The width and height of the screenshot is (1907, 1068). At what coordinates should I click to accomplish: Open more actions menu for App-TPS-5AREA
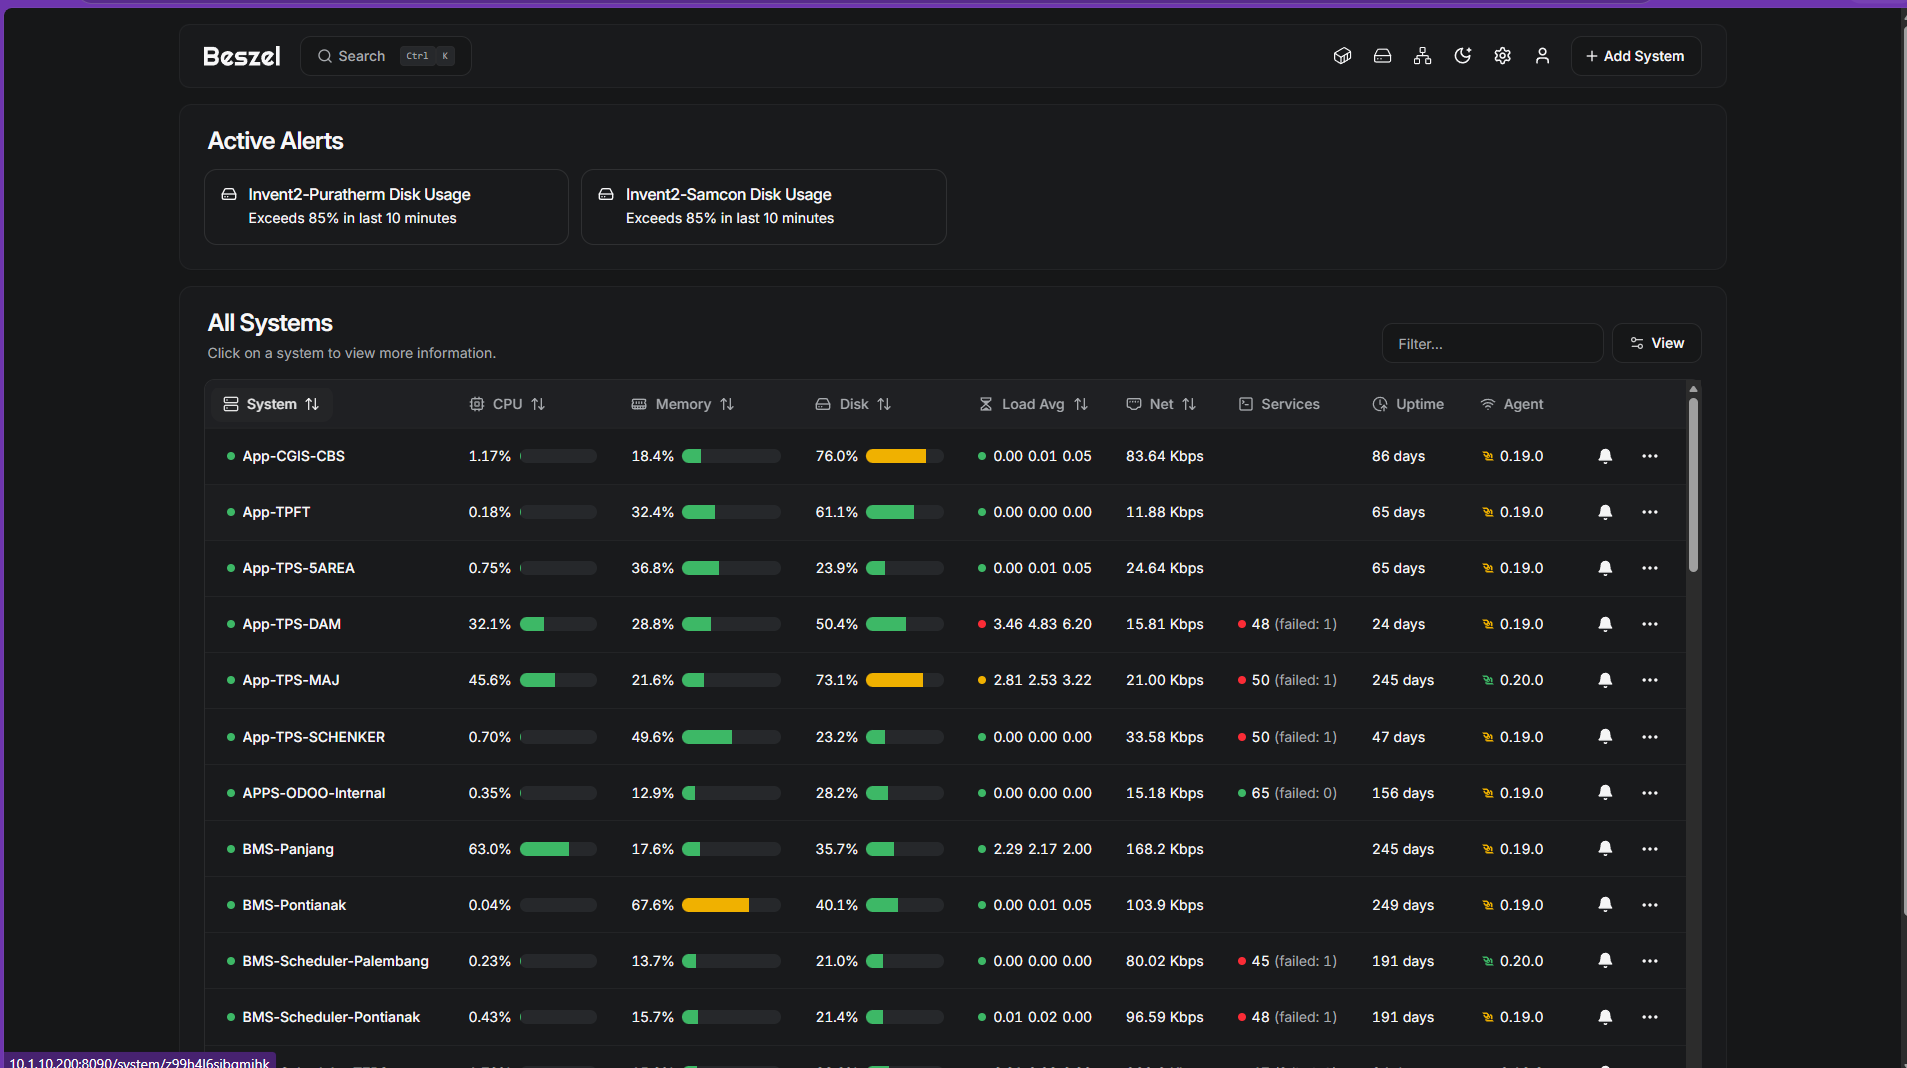click(x=1650, y=568)
